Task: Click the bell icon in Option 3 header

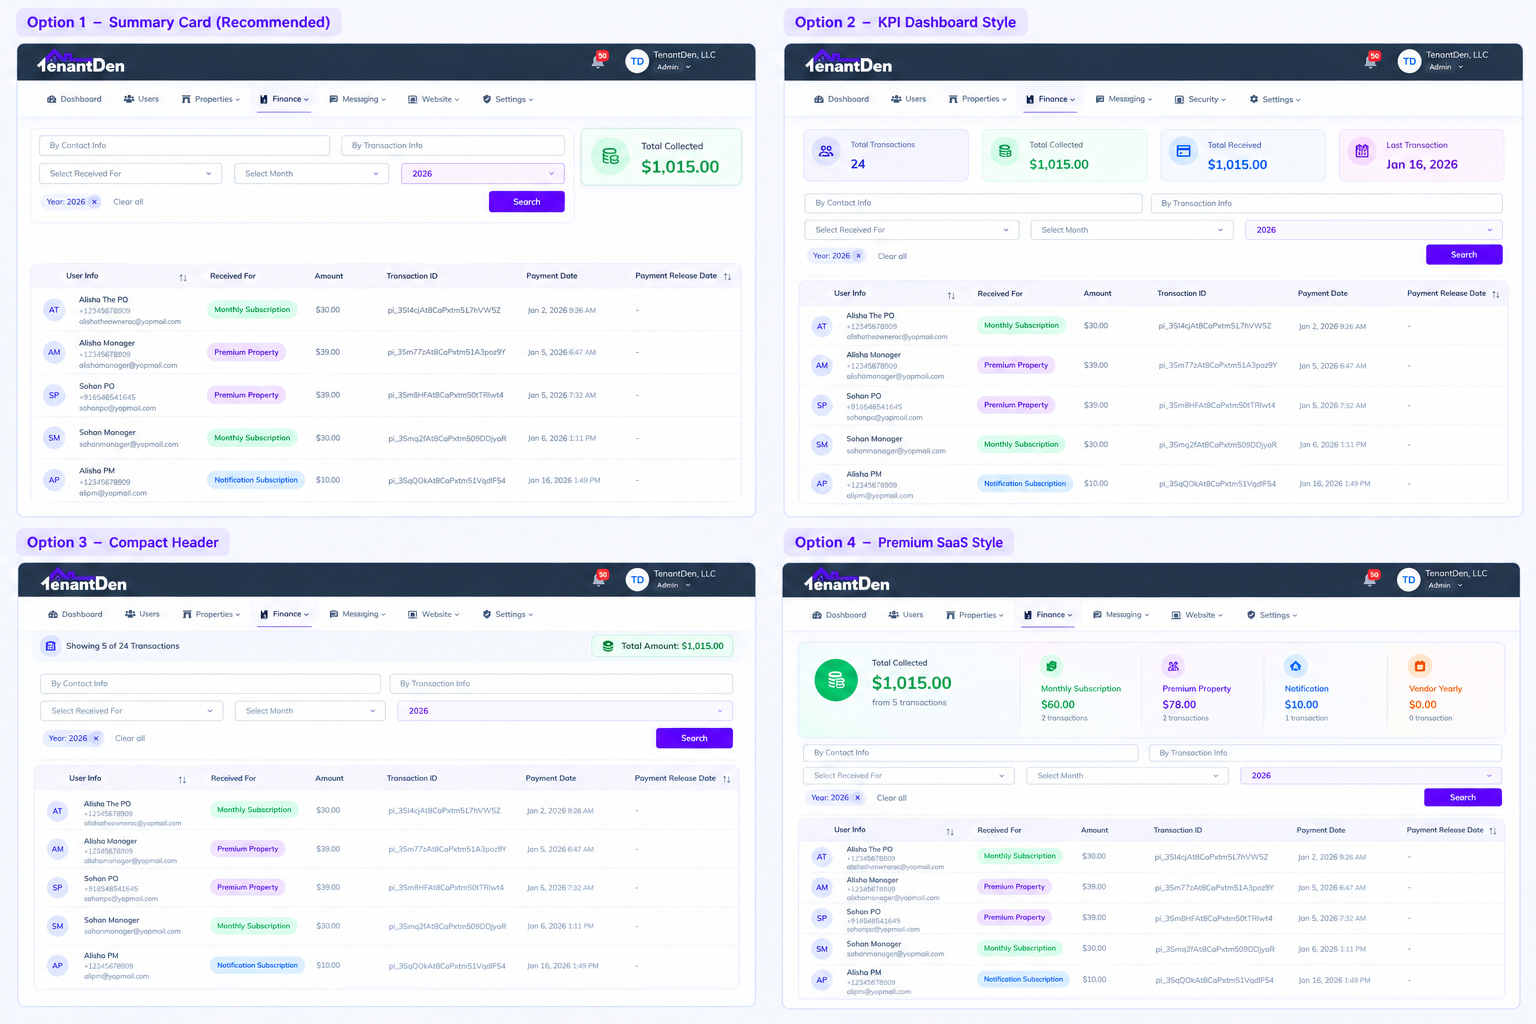Action: (x=599, y=579)
